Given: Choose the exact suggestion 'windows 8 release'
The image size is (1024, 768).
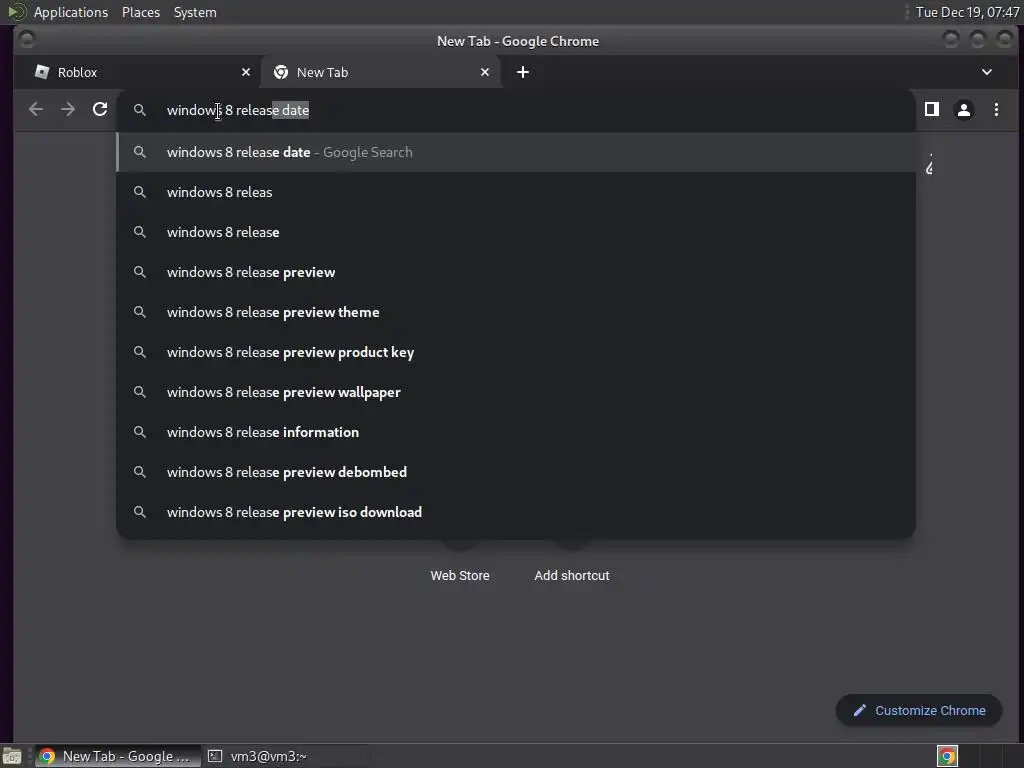Looking at the screenshot, I should click(x=516, y=232).
